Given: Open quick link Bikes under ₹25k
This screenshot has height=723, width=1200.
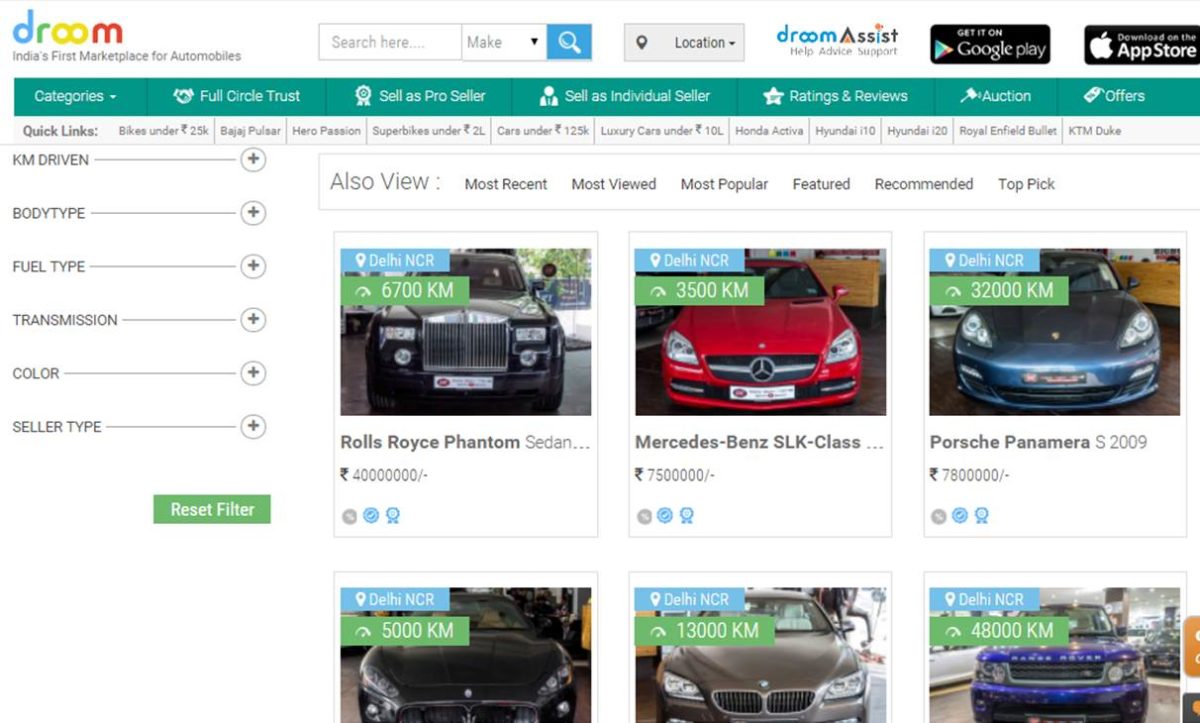Looking at the screenshot, I should tap(164, 131).
